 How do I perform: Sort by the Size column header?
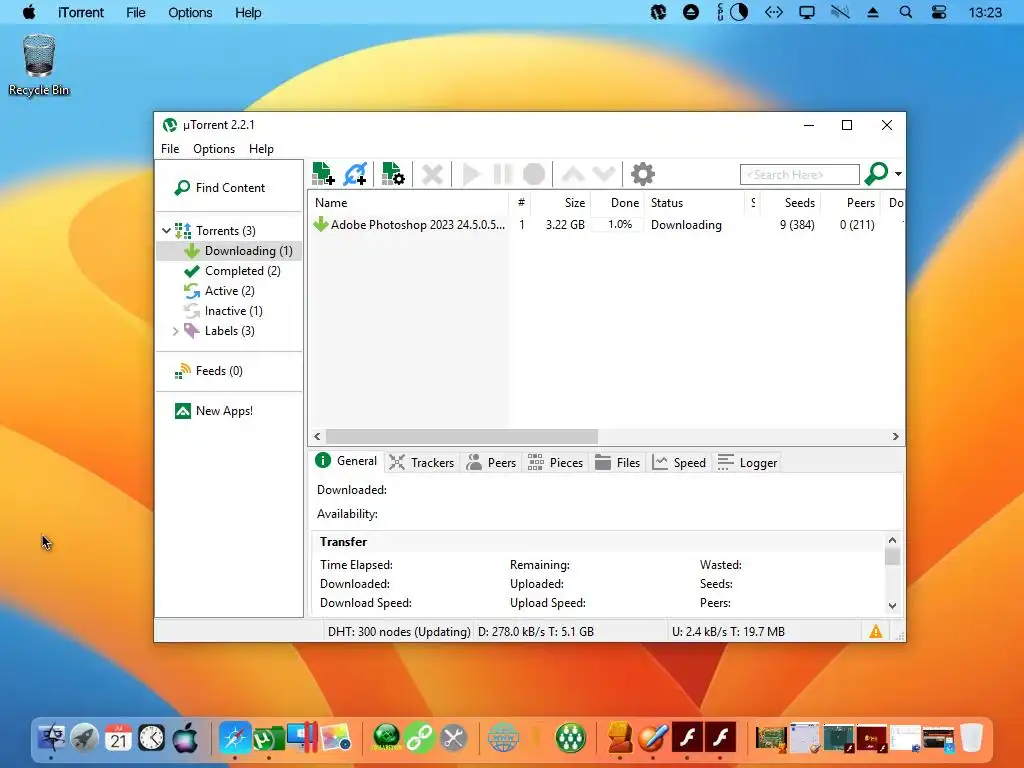[x=562, y=203]
